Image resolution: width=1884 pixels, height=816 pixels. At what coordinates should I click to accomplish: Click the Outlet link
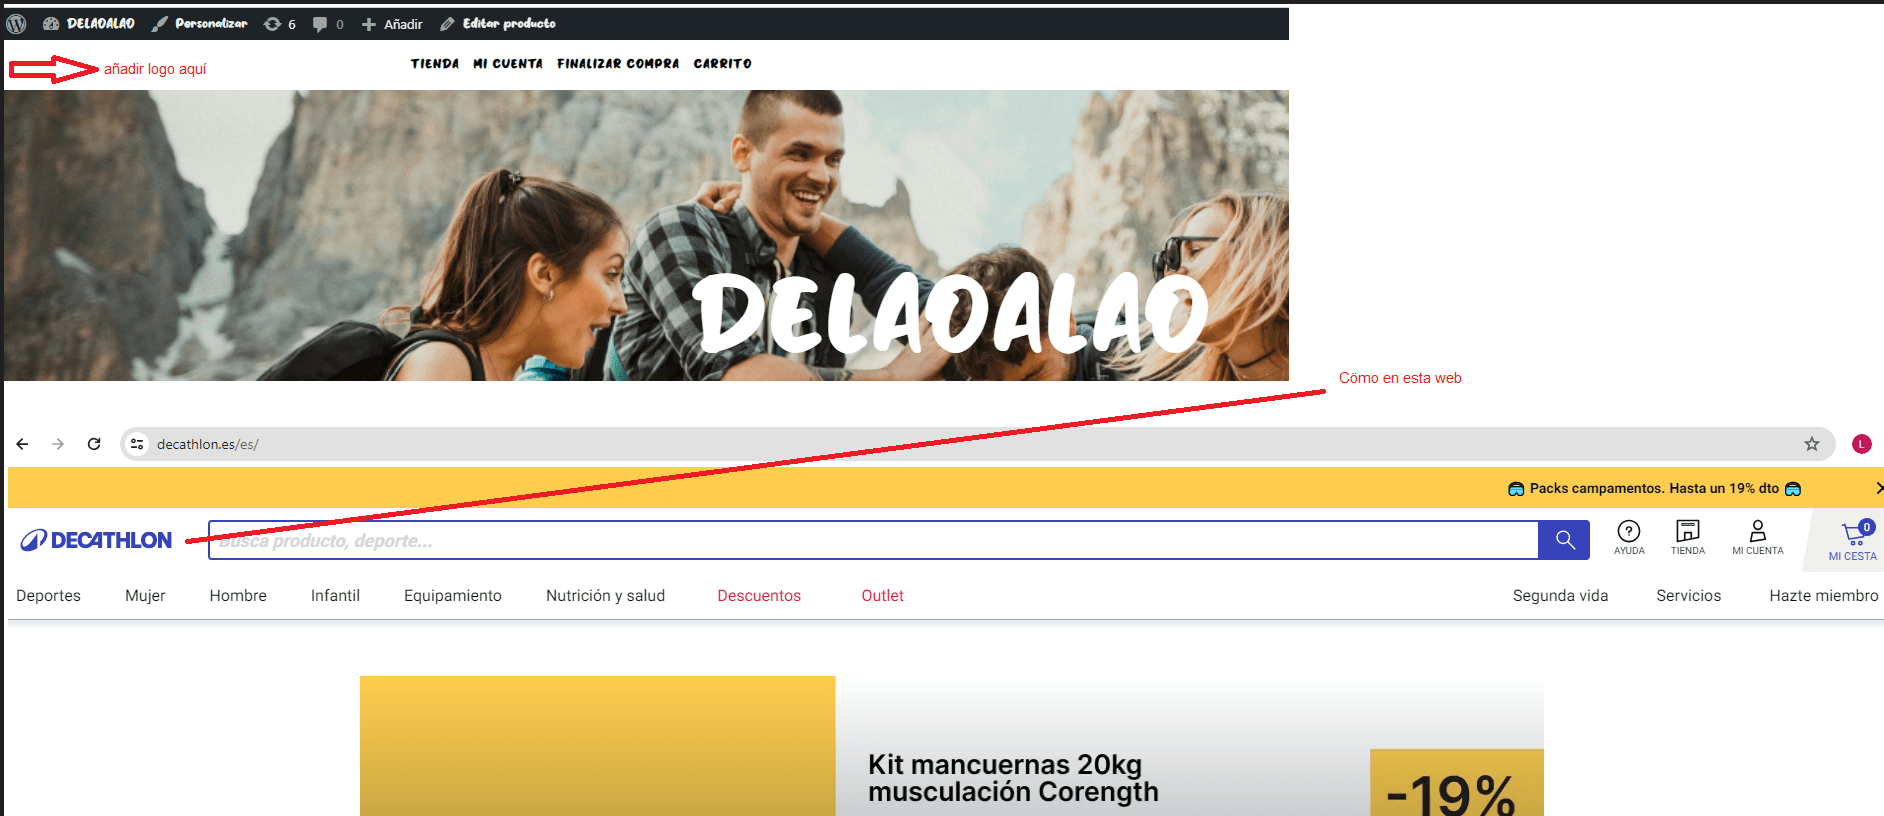pyautogui.click(x=882, y=595)
